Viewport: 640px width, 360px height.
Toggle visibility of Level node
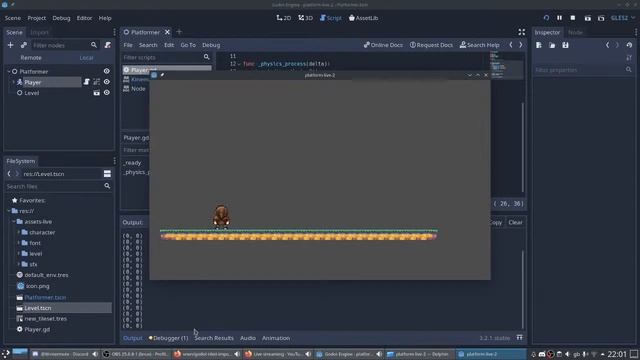(107, 93)
